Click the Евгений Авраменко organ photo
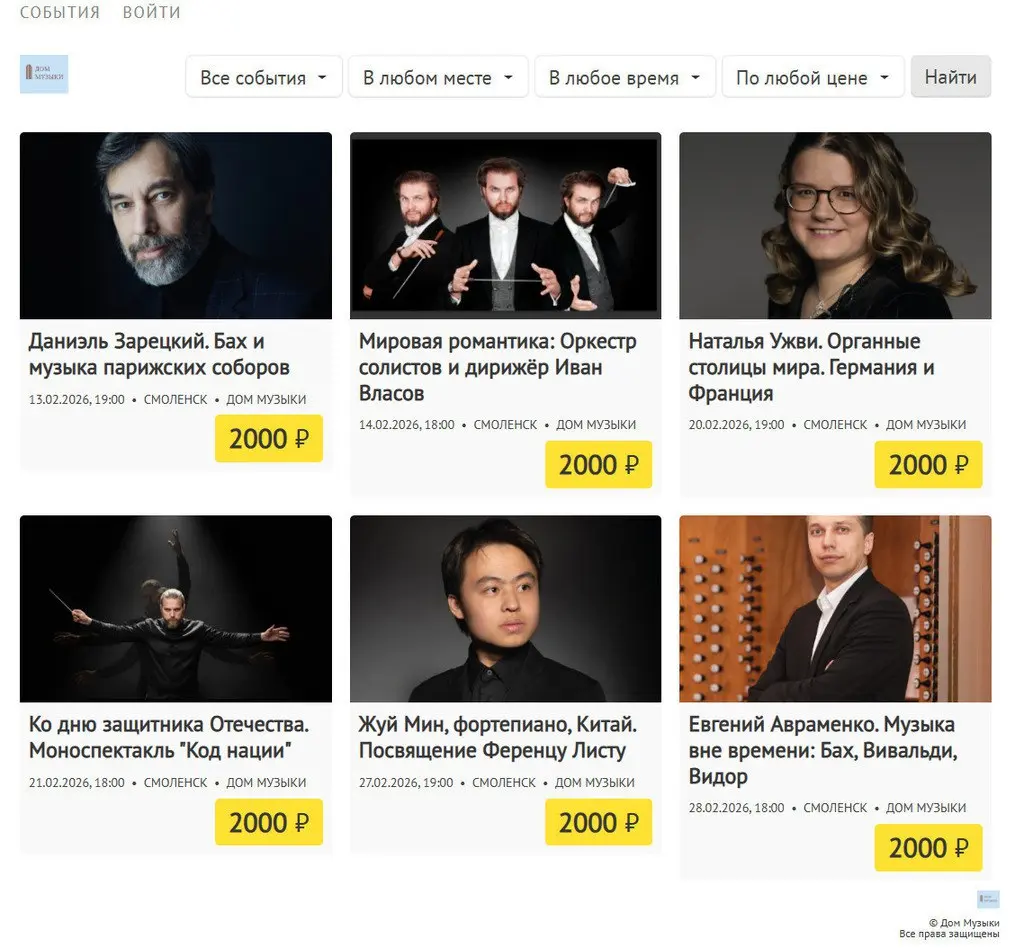Image resolution: width=1024 pixels, height=948 pixels. click(835, 608)
